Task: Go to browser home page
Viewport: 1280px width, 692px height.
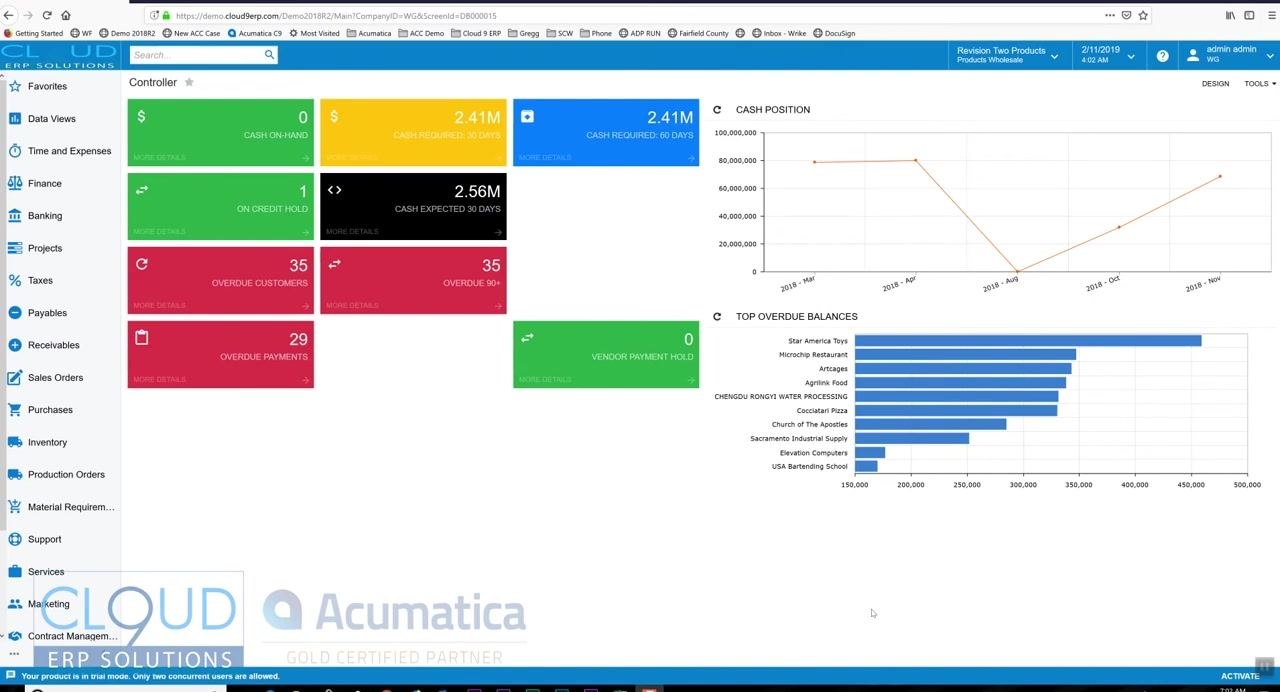Action: (66, 15)
